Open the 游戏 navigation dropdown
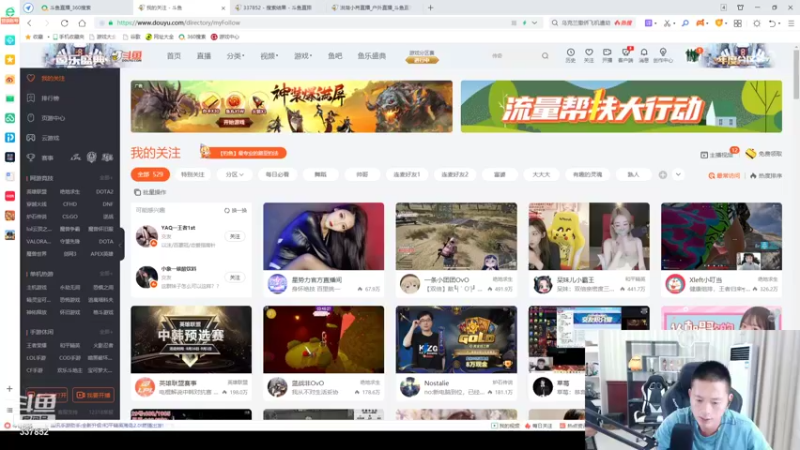Image resolution: width=800 pixels, height=450 pixels. [303, 56]
